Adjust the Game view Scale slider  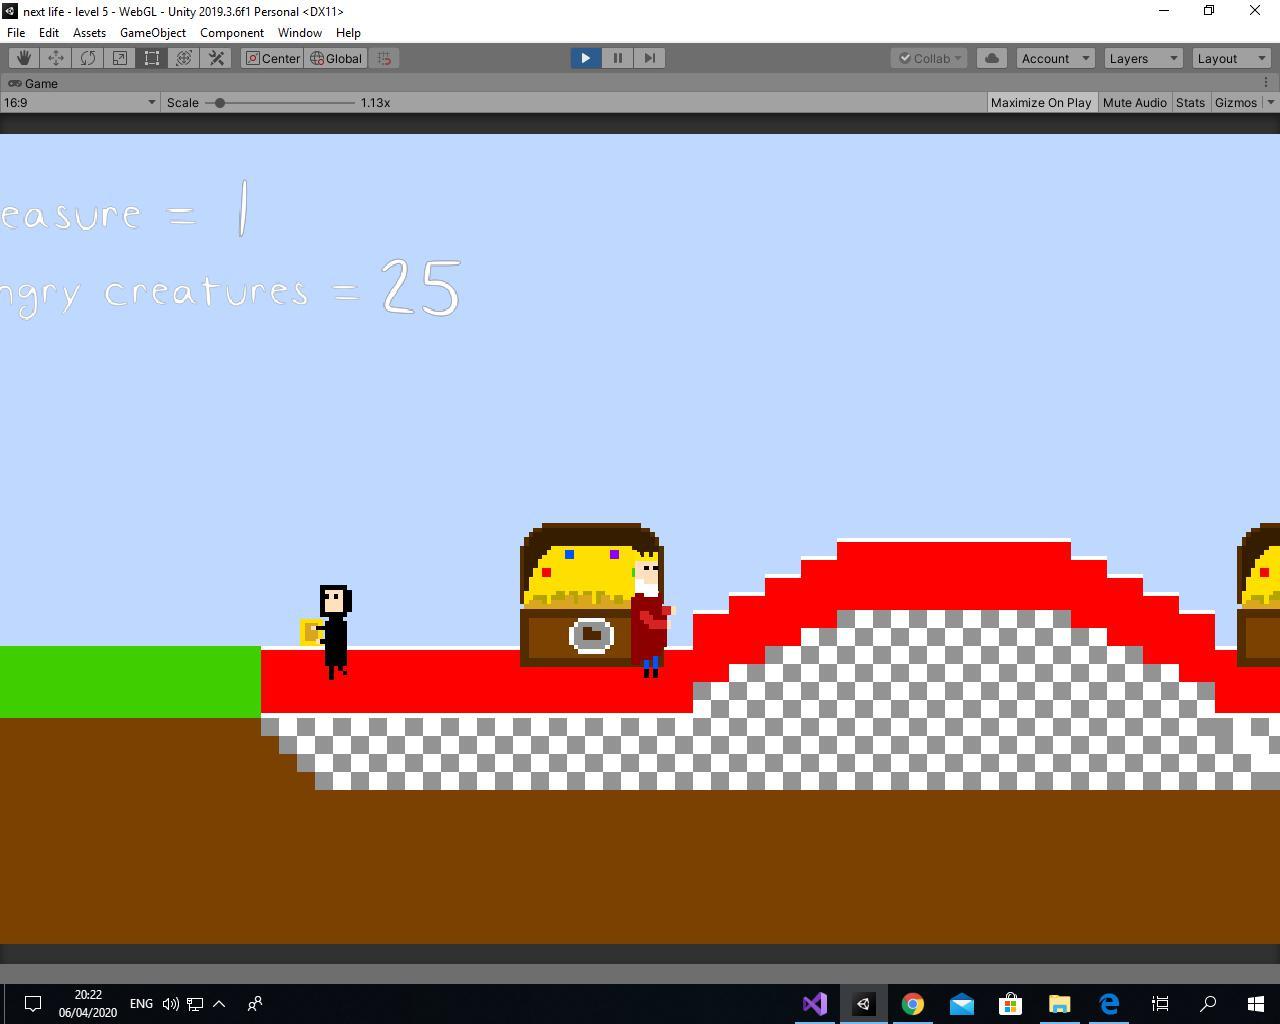coord(220,102)
